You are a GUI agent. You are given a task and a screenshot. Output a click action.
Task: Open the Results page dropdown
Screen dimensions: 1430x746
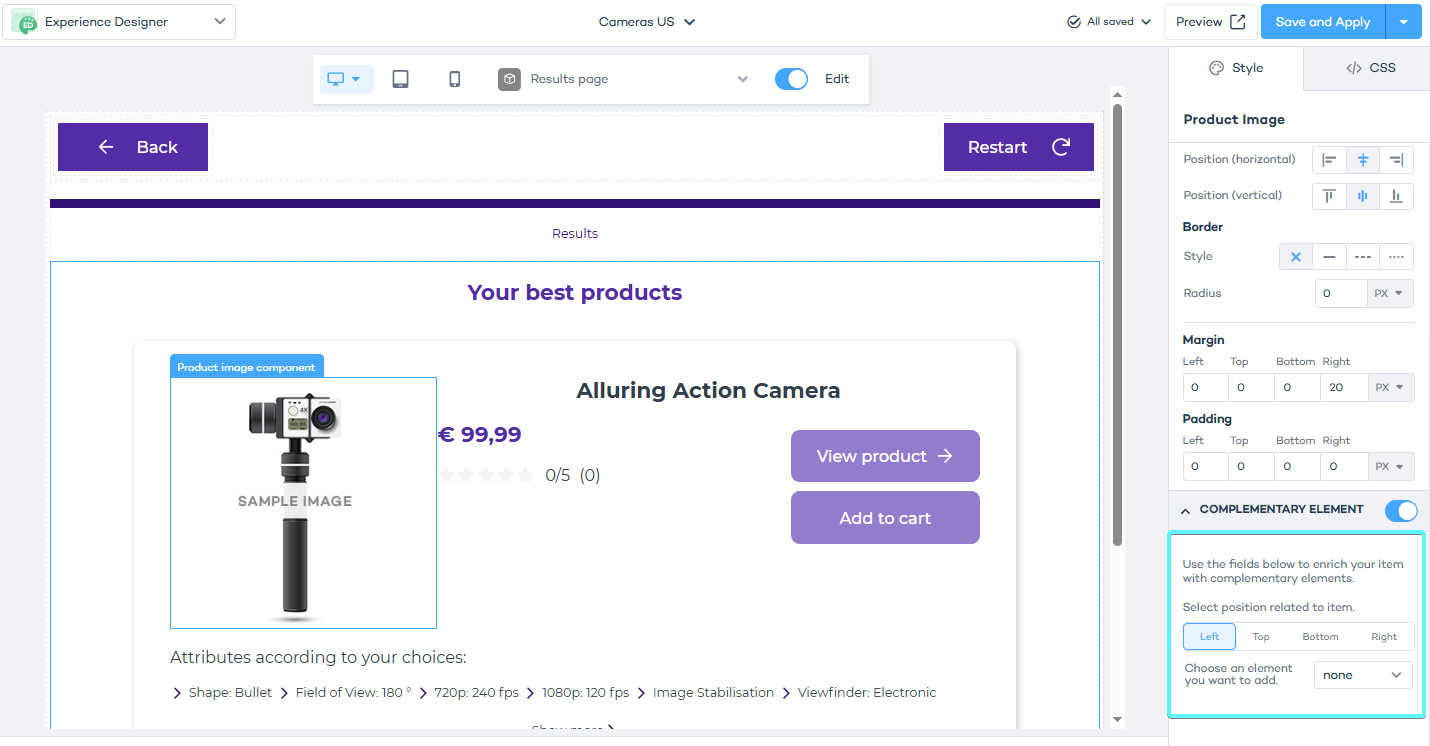(x=742, y=78)
